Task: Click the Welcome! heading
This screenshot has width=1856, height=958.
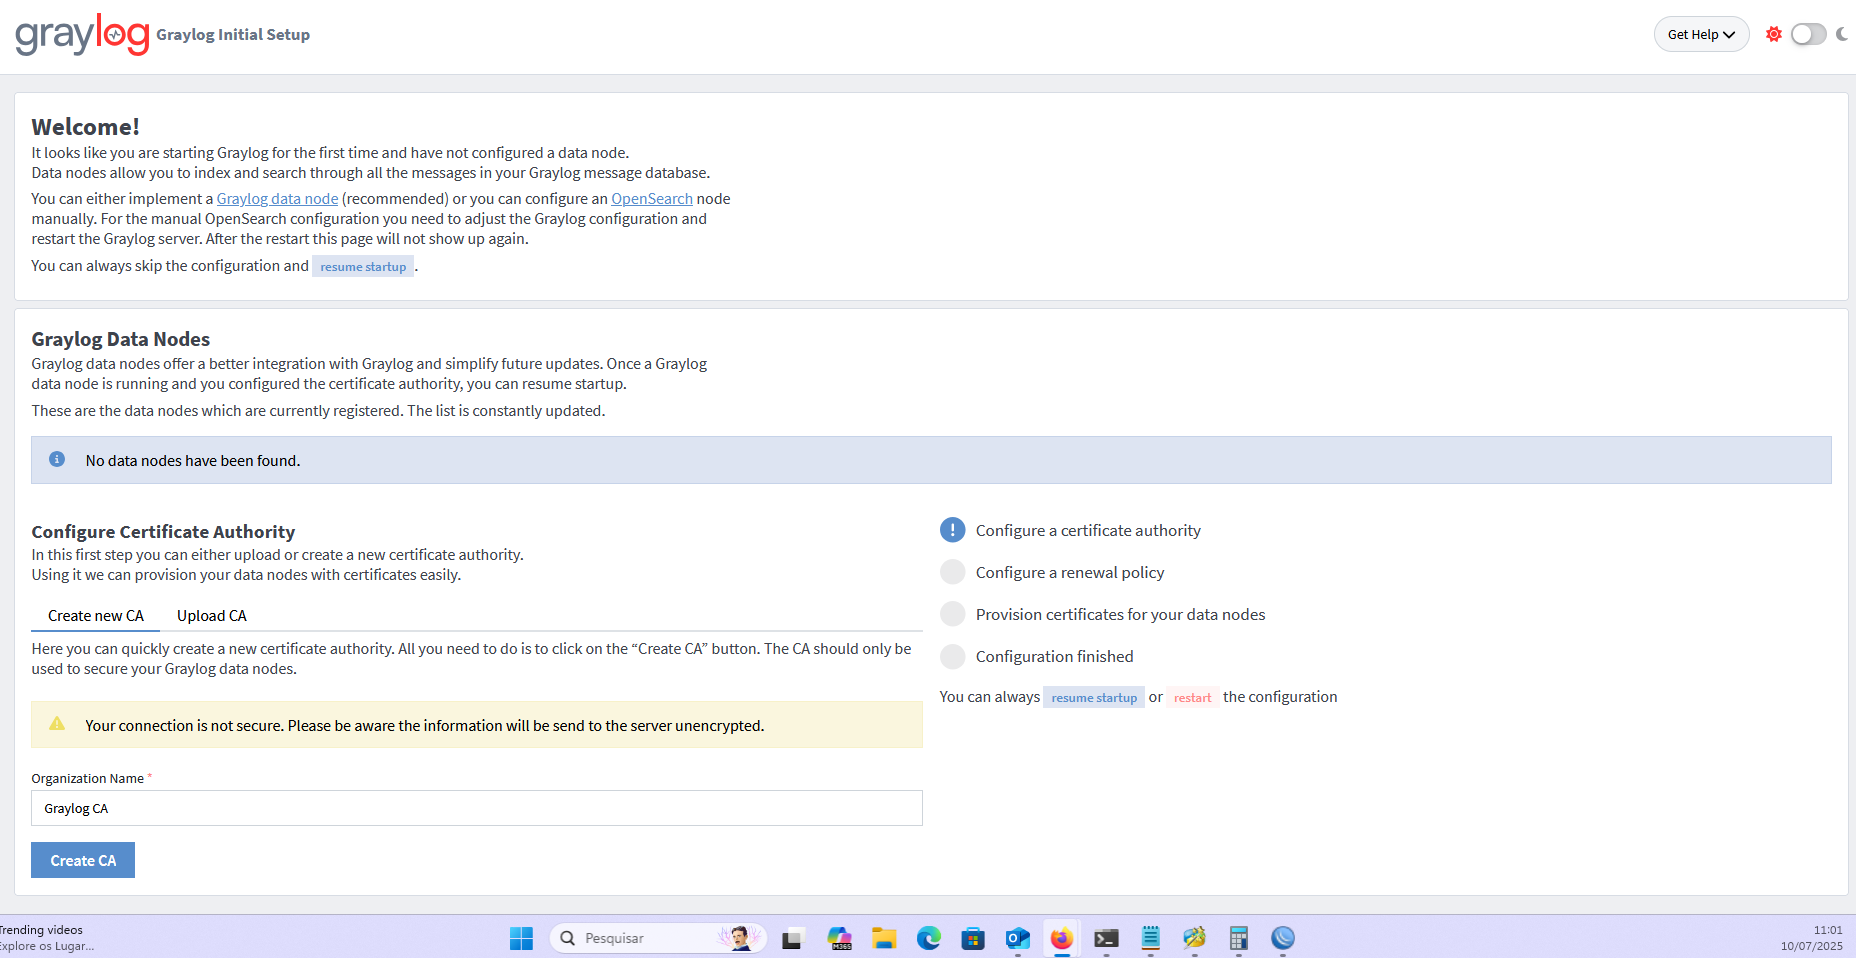Action: (x=85, y=127)
